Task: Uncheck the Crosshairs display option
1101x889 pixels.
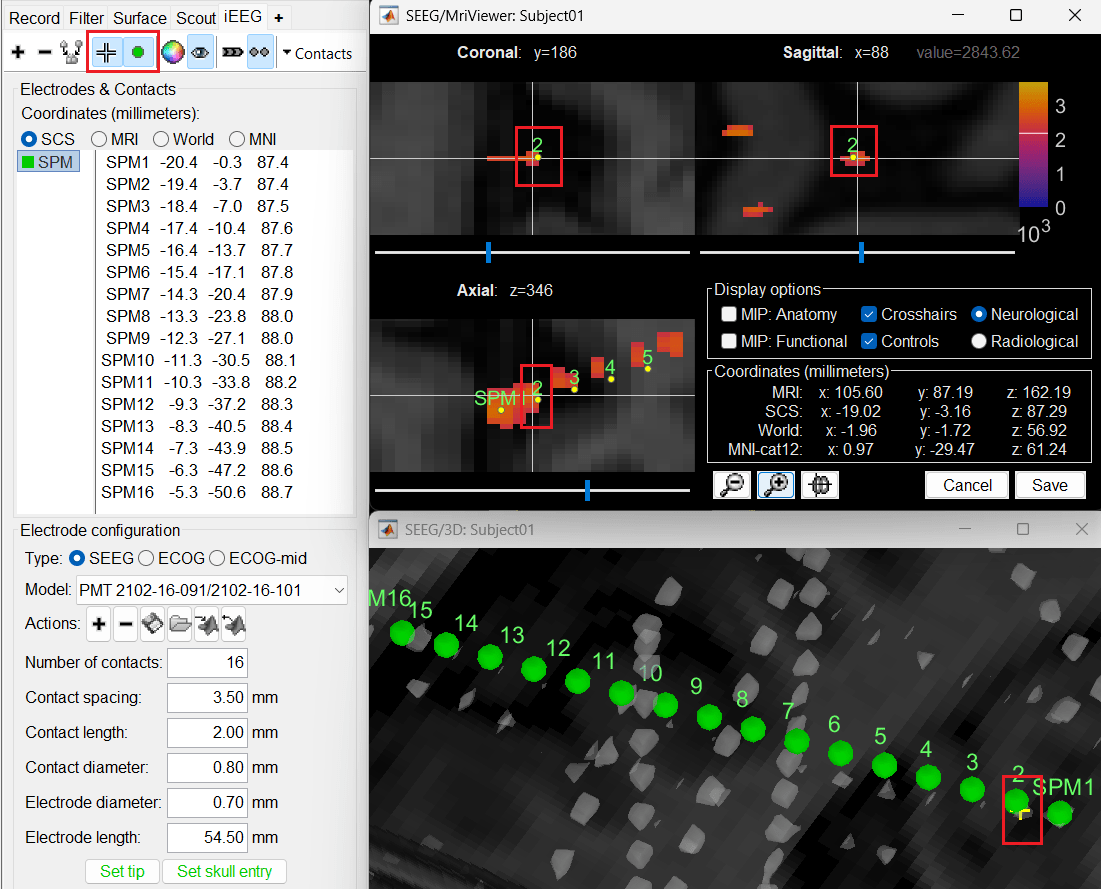Action: pyautogui.click(x=869, y=314)
